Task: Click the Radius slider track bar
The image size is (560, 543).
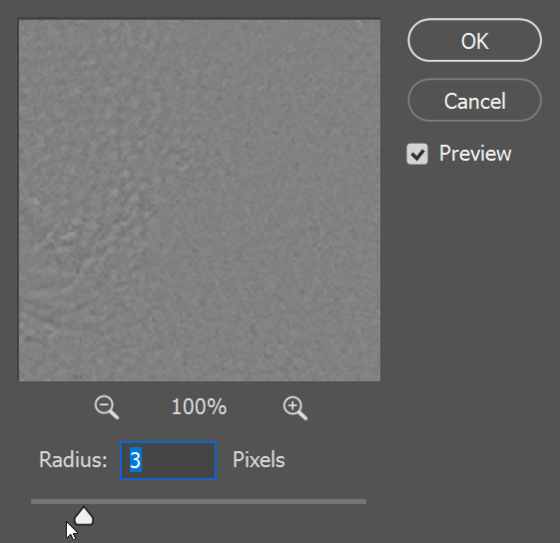Action: pos(199,502)
